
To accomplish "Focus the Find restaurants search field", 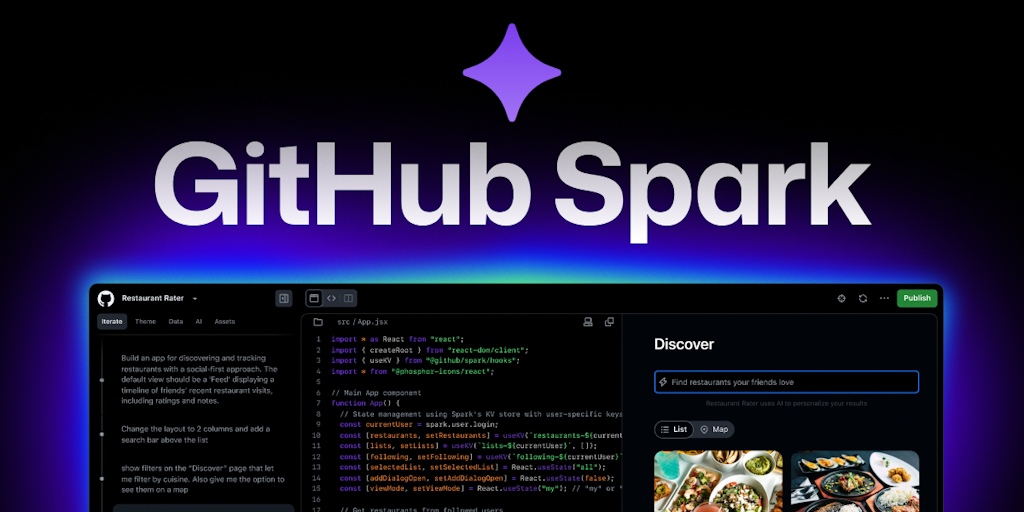I will pos(786,382).
